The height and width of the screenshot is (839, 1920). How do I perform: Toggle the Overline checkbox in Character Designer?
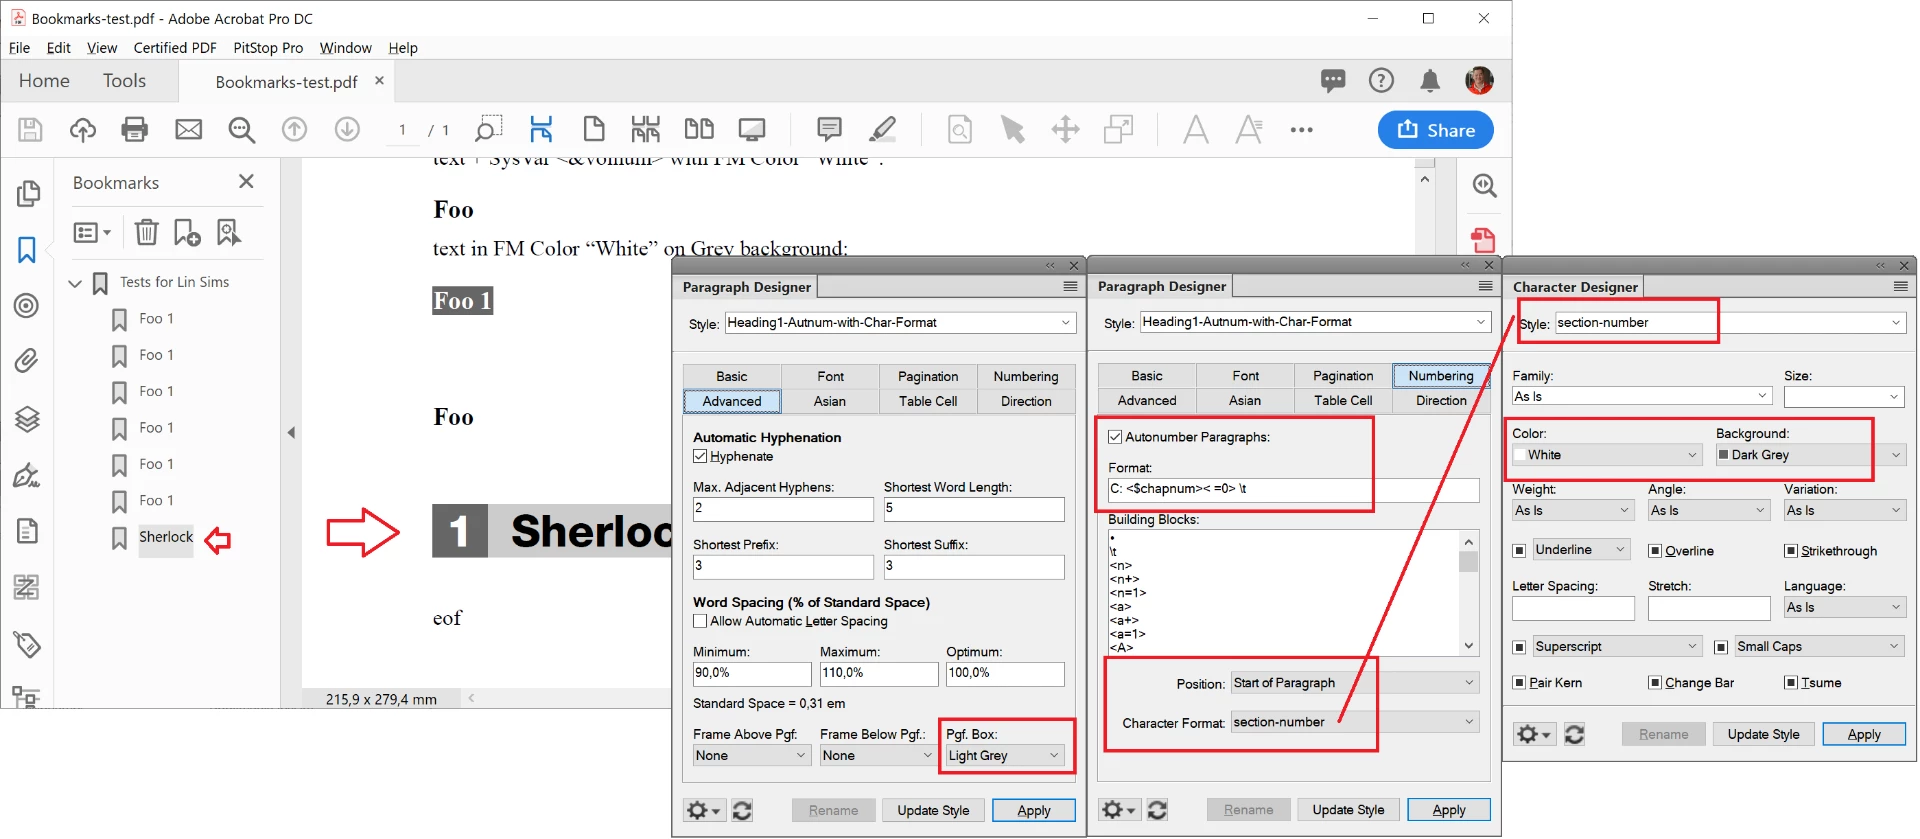1655,551
